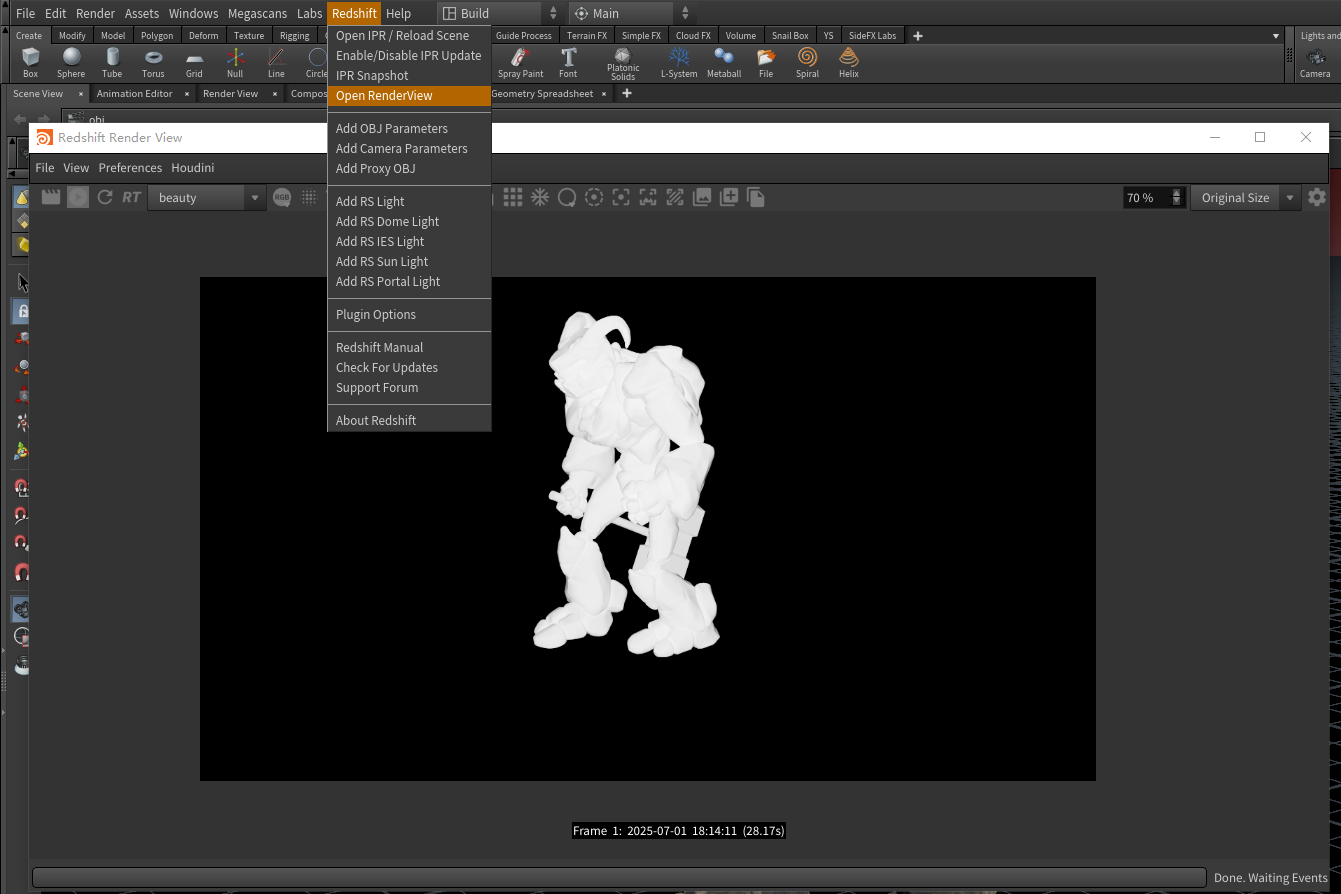The width and height of the screenshot is (1341, 894).
Task: Click the Torus shelf tool
Action: tap(153, 62)
